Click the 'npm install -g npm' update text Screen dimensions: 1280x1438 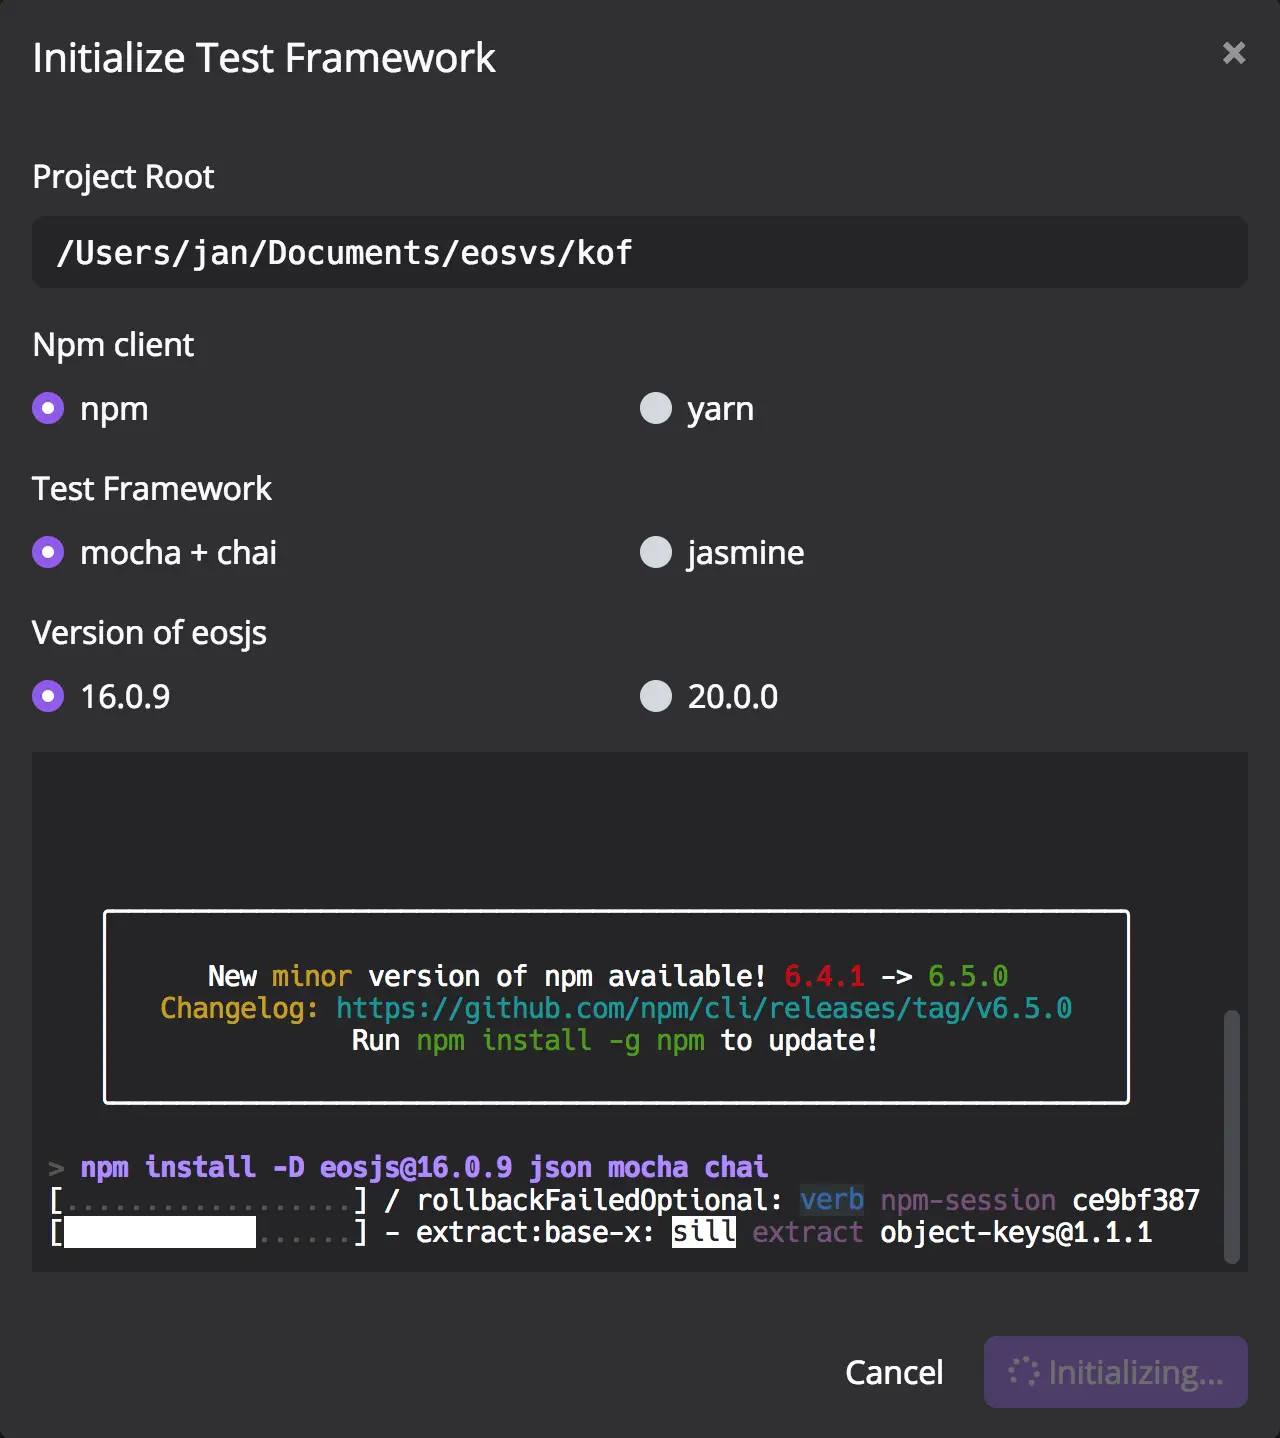coord(560,1040)
